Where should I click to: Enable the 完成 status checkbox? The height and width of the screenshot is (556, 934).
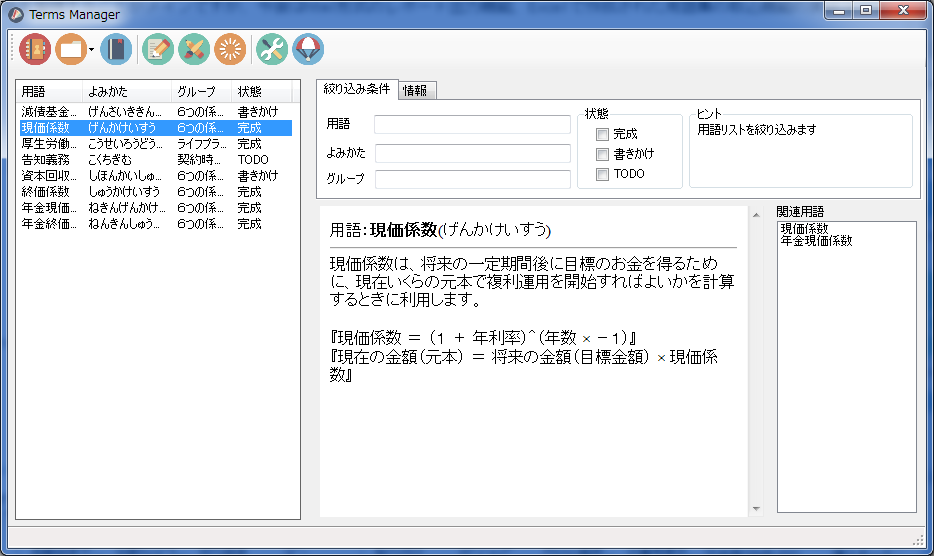pos(602,134)
